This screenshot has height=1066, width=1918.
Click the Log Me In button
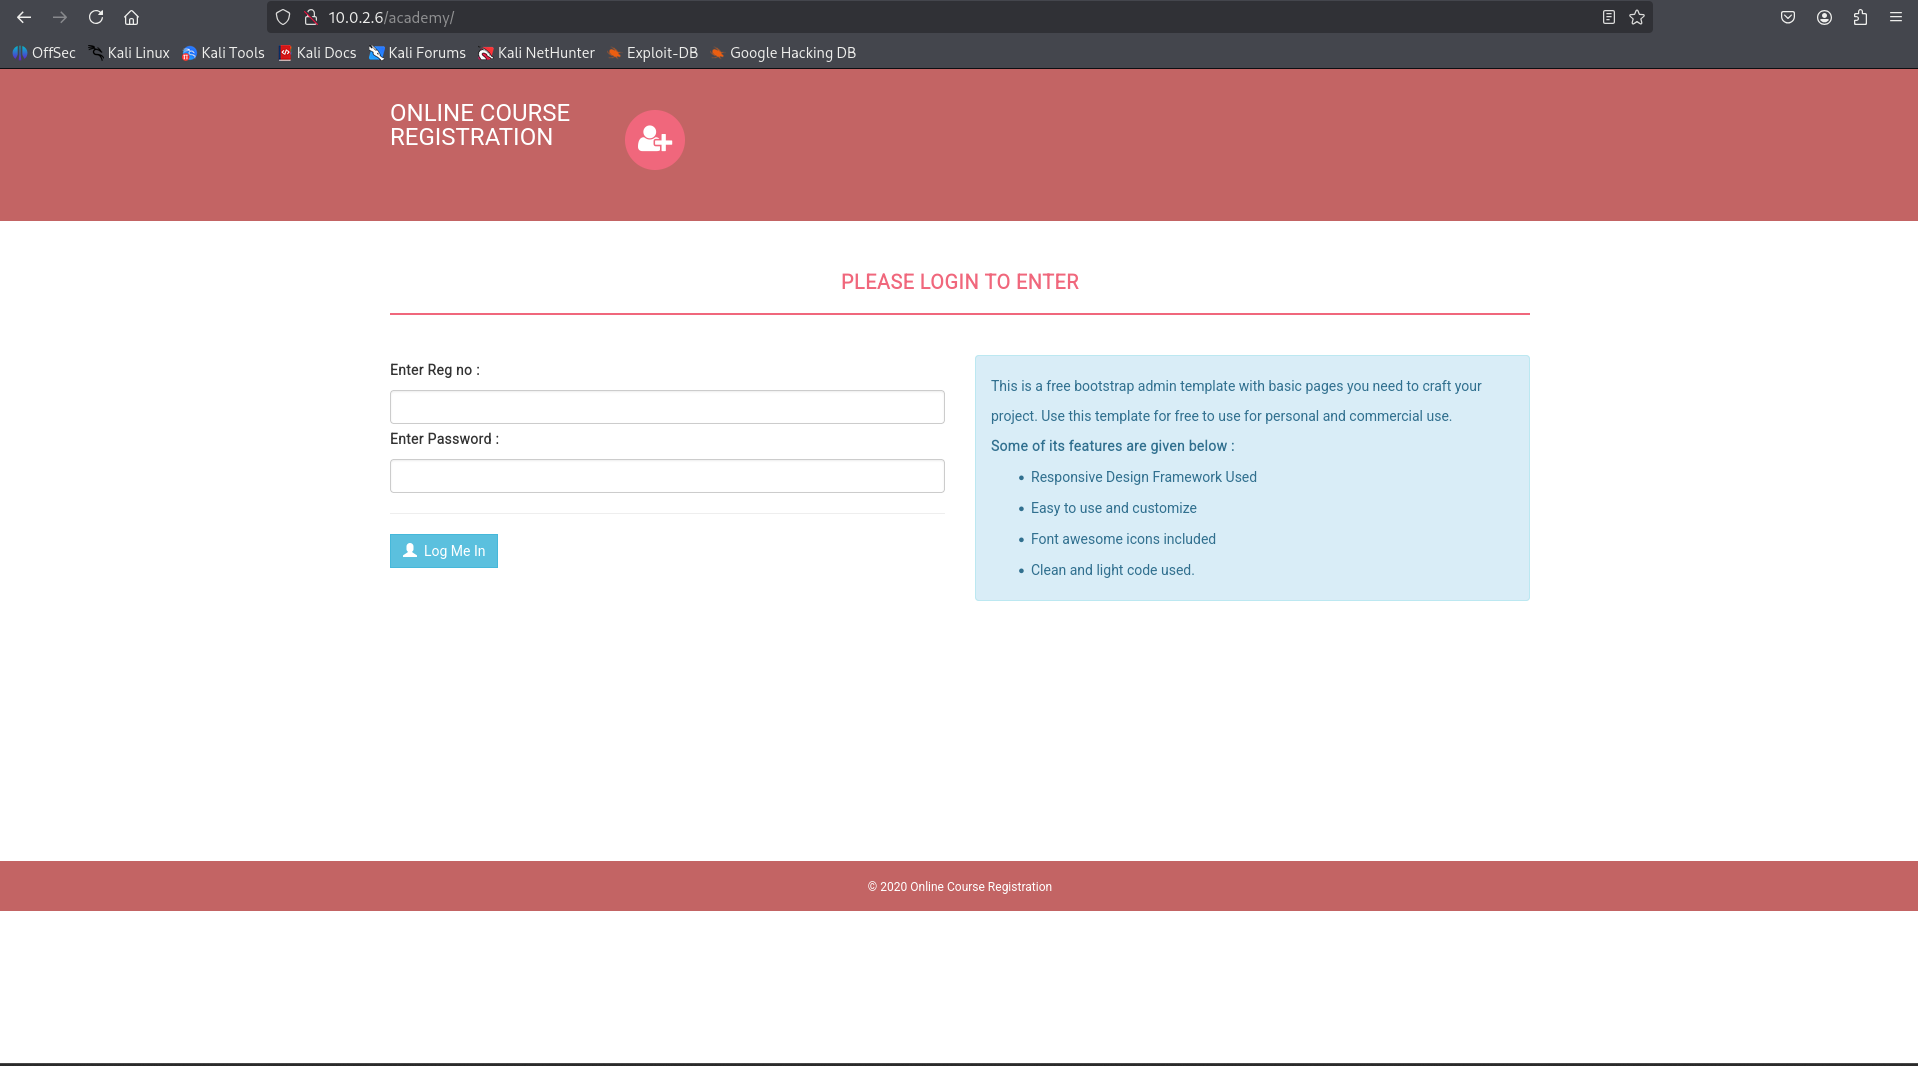pyautogui.click(x=444, y=551)
